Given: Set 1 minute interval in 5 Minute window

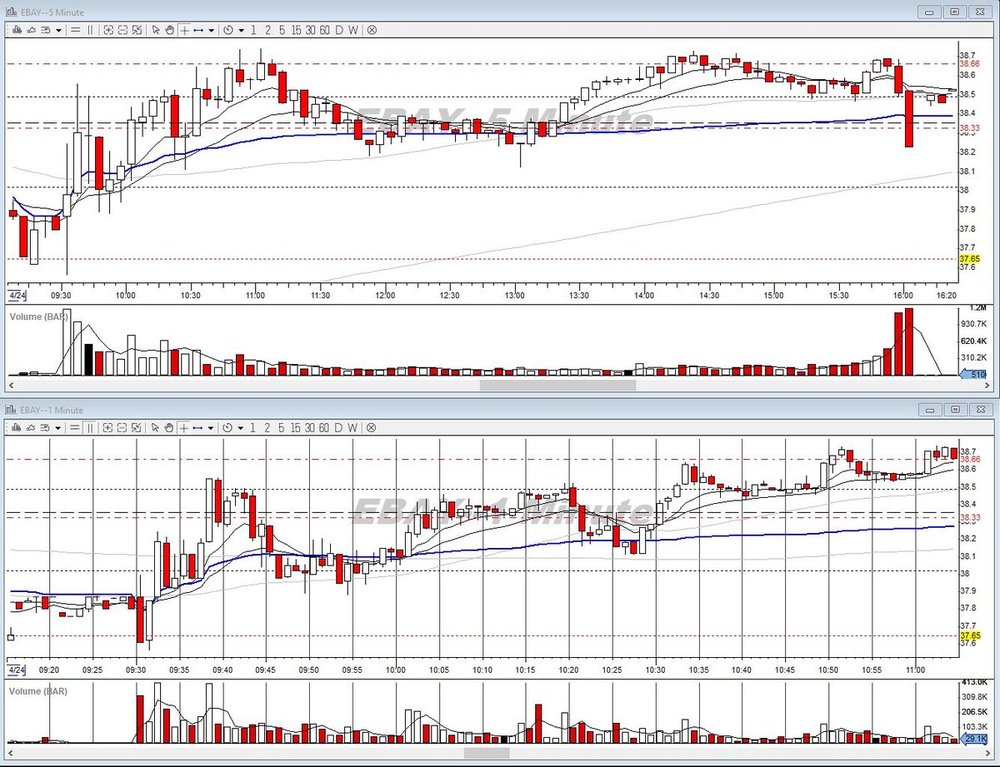Looking at the screenshot, I should (x=253, y=30).
